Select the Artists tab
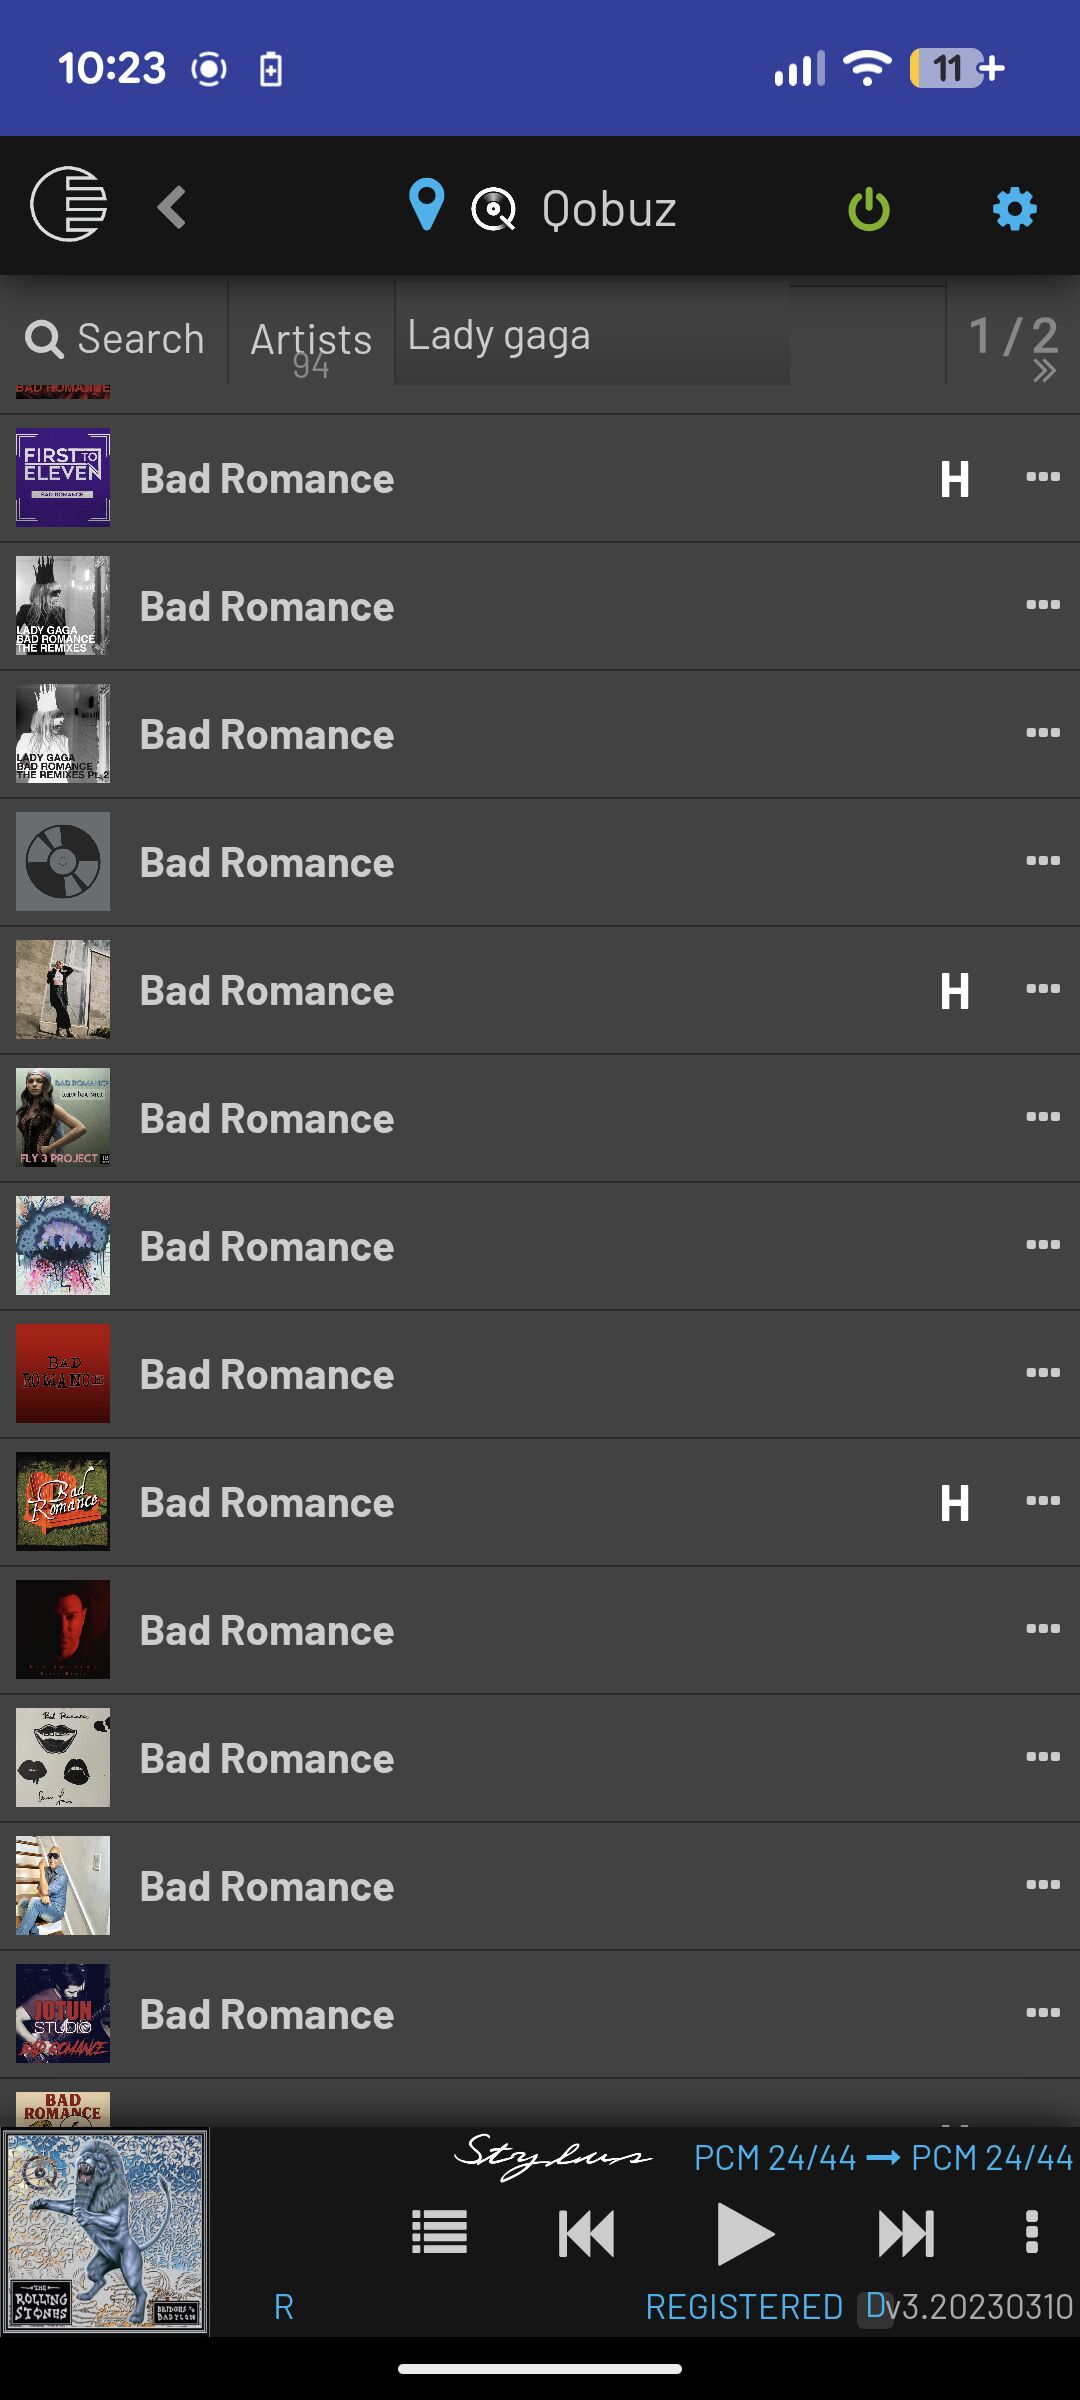This screenshot has width=1080, height=2400. 311,339
